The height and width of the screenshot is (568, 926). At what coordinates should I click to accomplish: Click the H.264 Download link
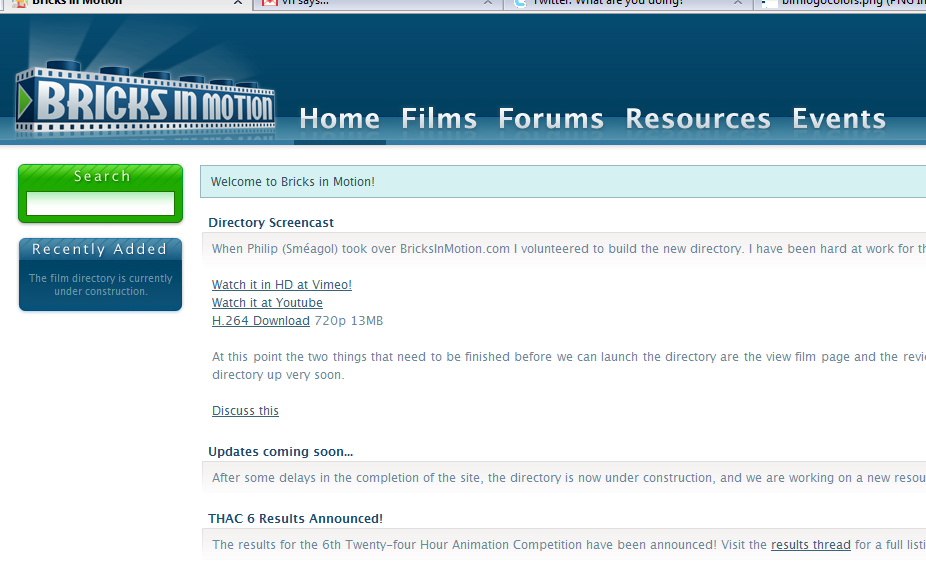click(x=260, y=321)
